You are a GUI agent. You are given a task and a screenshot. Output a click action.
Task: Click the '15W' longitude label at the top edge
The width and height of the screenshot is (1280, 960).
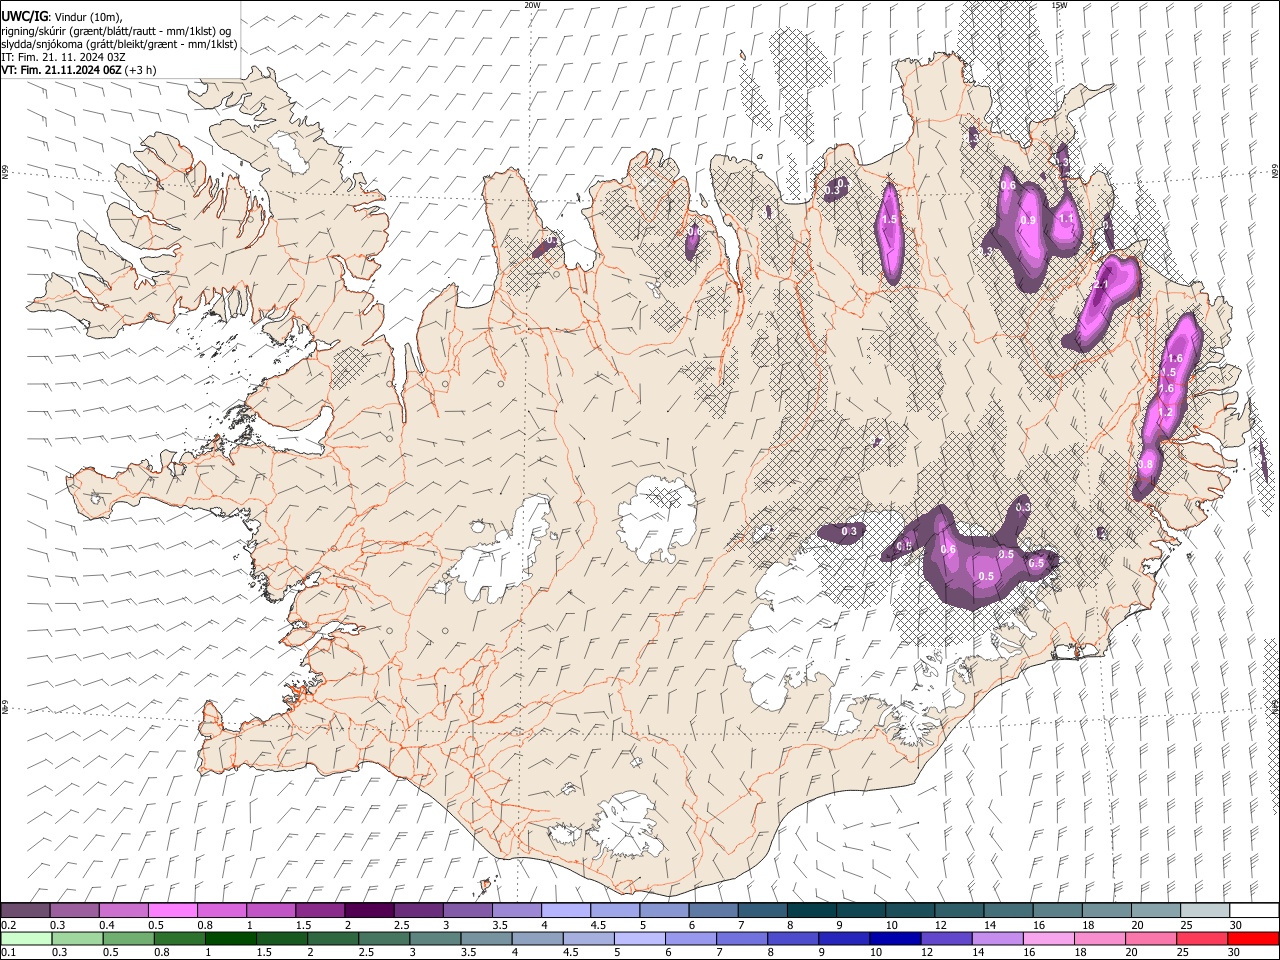pyautogui.click(x=1059, y=5)
